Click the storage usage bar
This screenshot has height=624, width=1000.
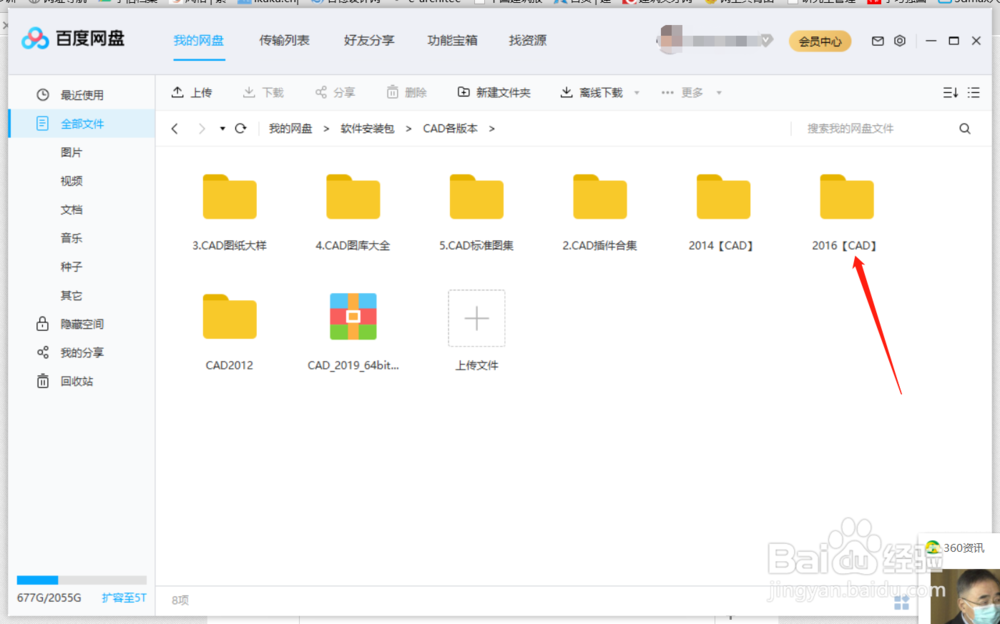click(x=82, y=580)
